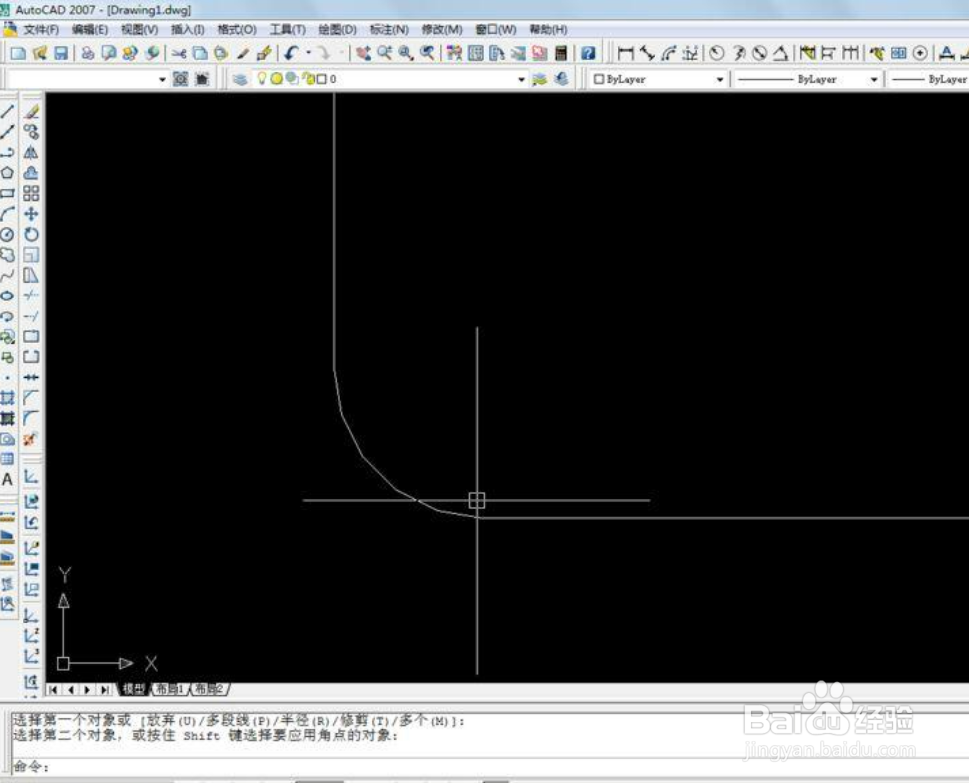Click the Angular dimension icon
The height and width of the screenshot is (783, 969).
[x=781, y=53]
